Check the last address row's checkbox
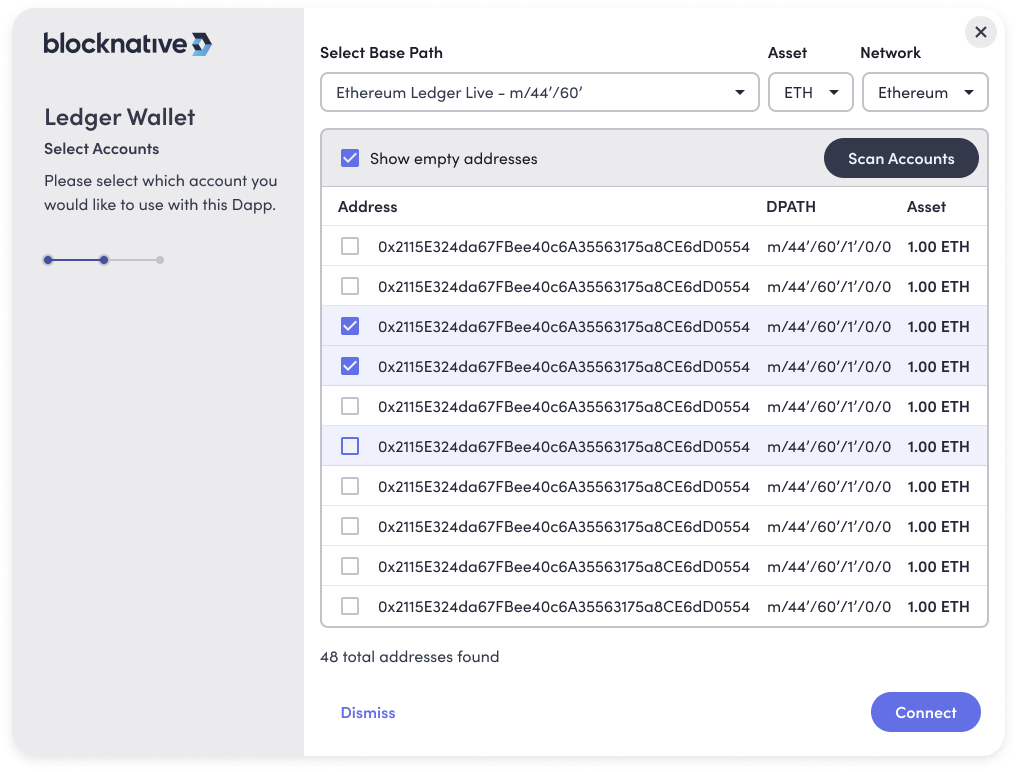Image resolution: width=1017 pixels, height=772 pixels. 350,607
